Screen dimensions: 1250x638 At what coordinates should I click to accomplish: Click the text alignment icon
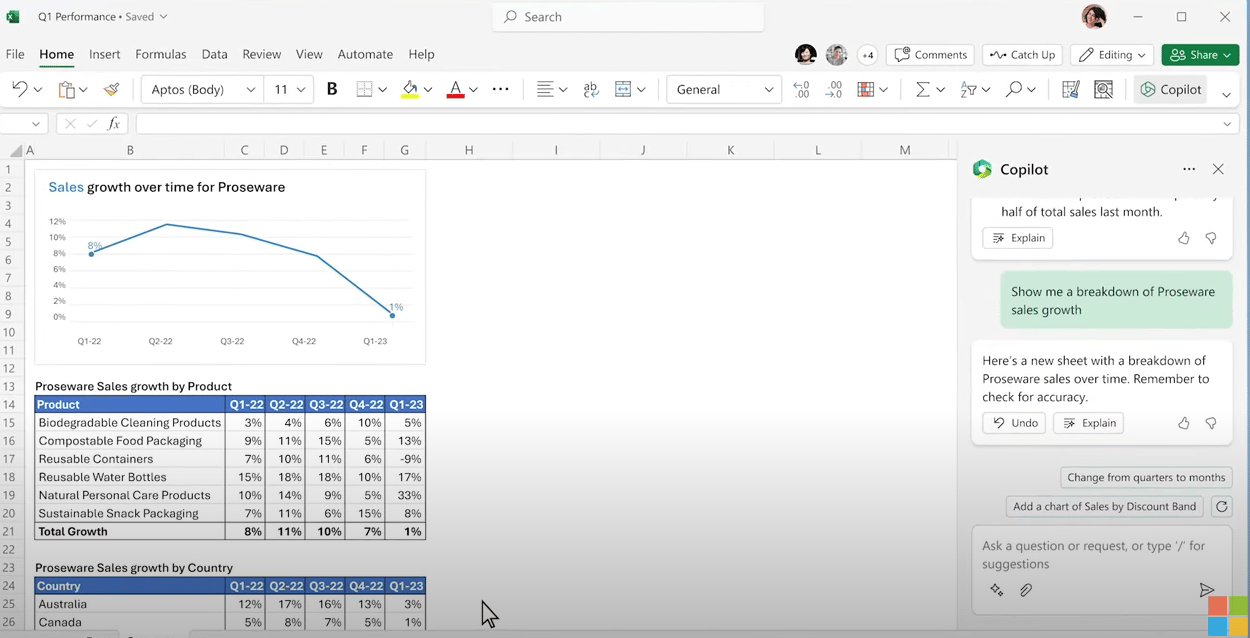pyautogui.click(x=545, y=89)
